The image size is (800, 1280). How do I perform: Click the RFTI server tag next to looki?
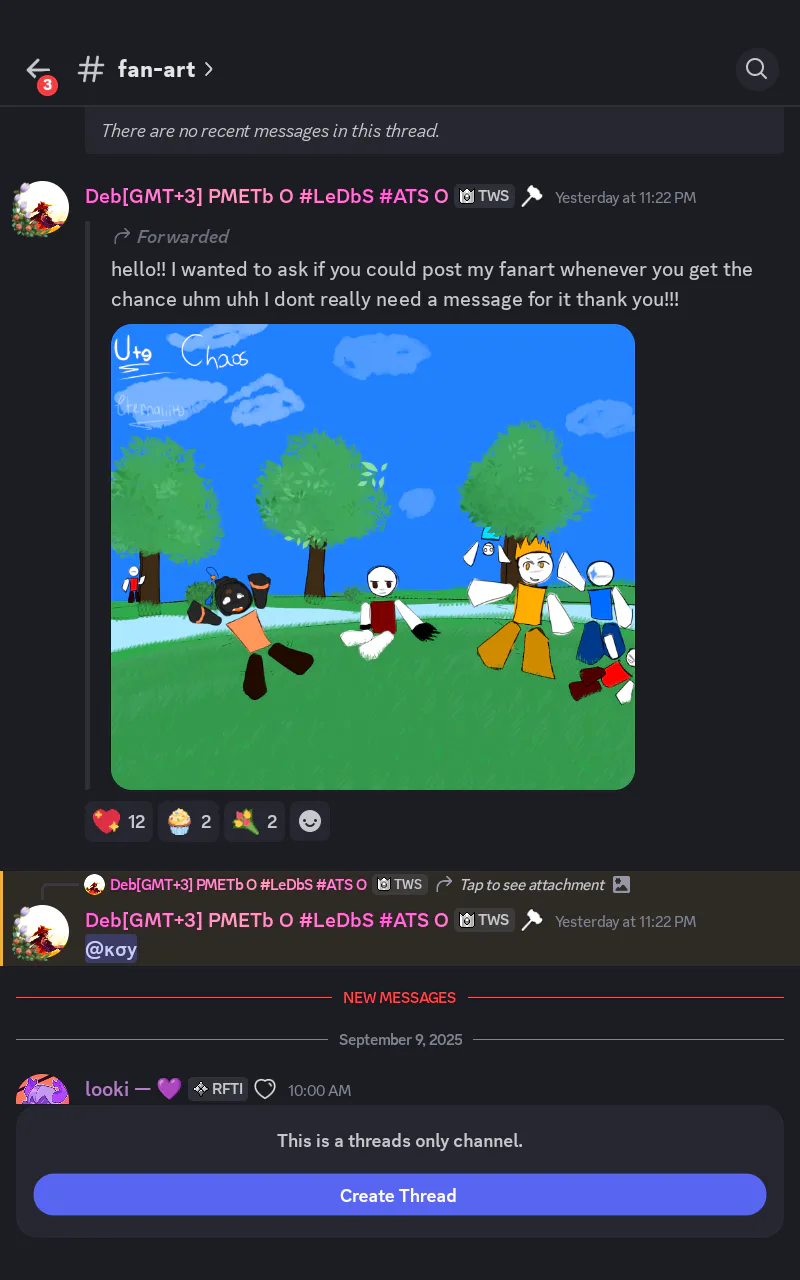click(218, 1089)
